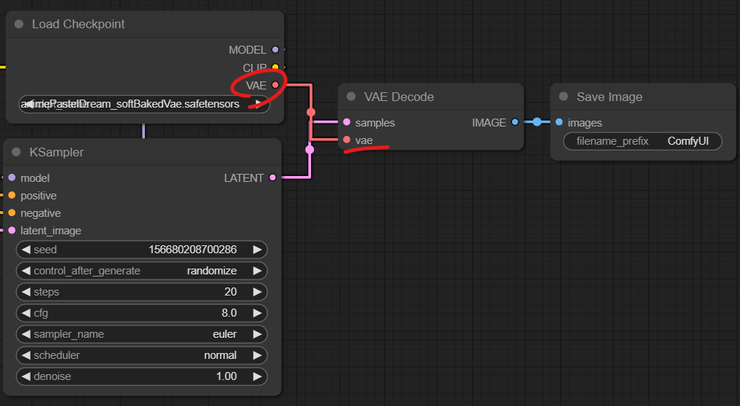Click the CLIP output socket on Load Checkpoint
740x406 pixels.
coord(275,67)
